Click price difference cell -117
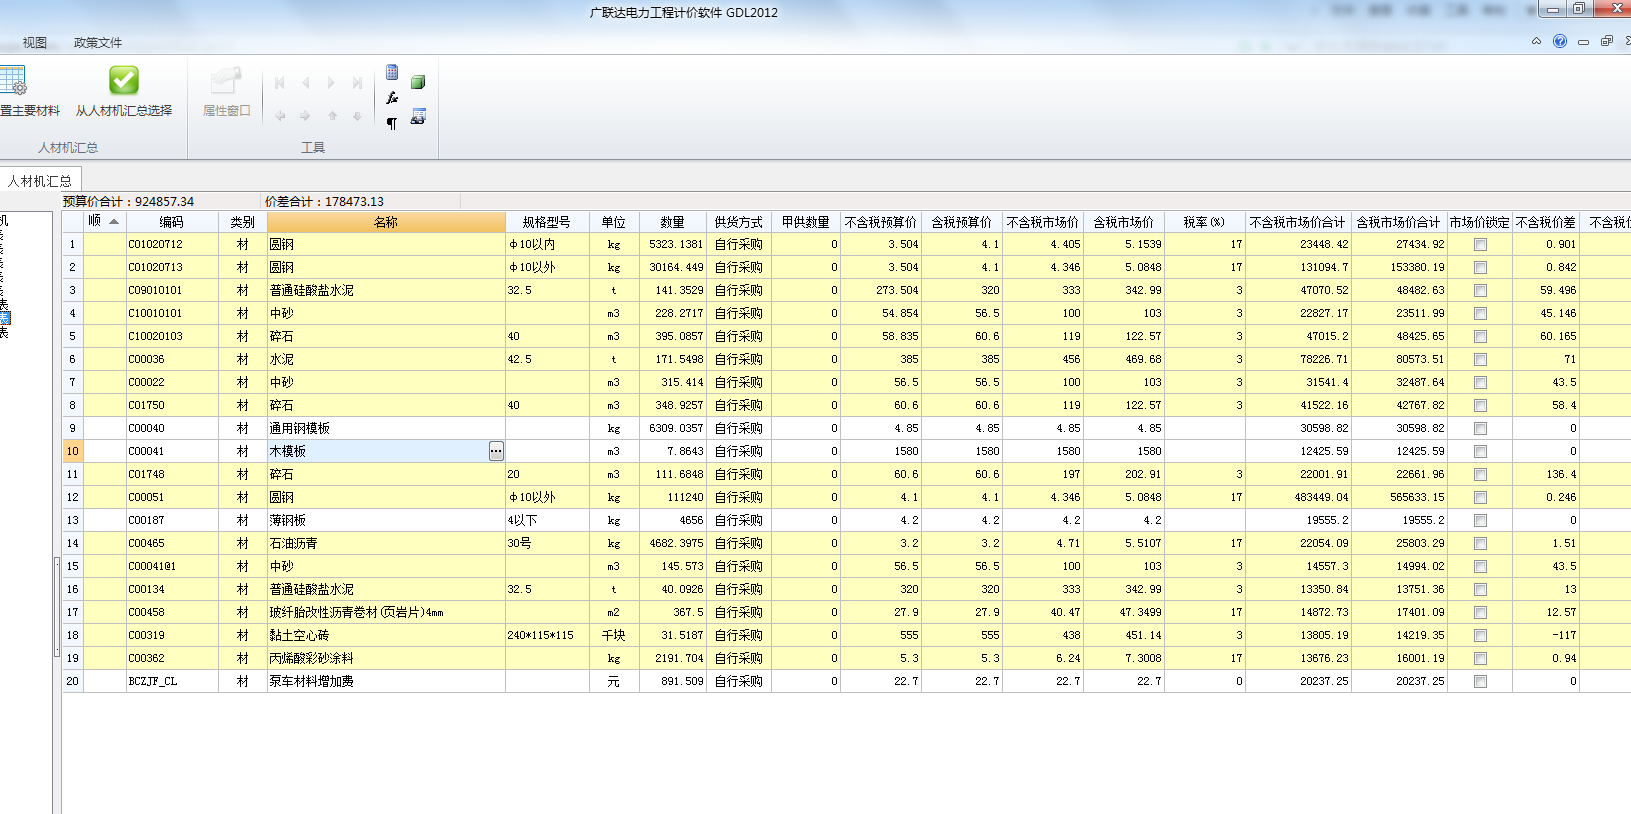 [1546, 635]
